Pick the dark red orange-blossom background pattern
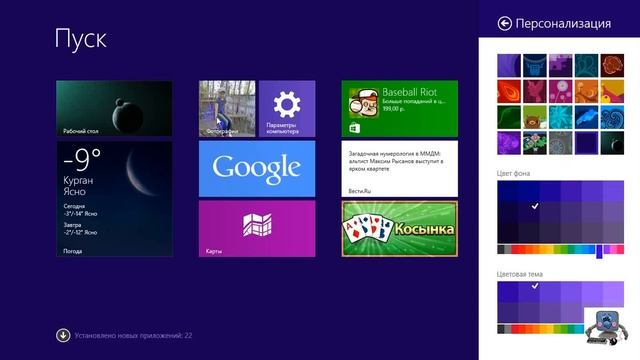This screenshot has height=360, width=640. coord(612,65)
